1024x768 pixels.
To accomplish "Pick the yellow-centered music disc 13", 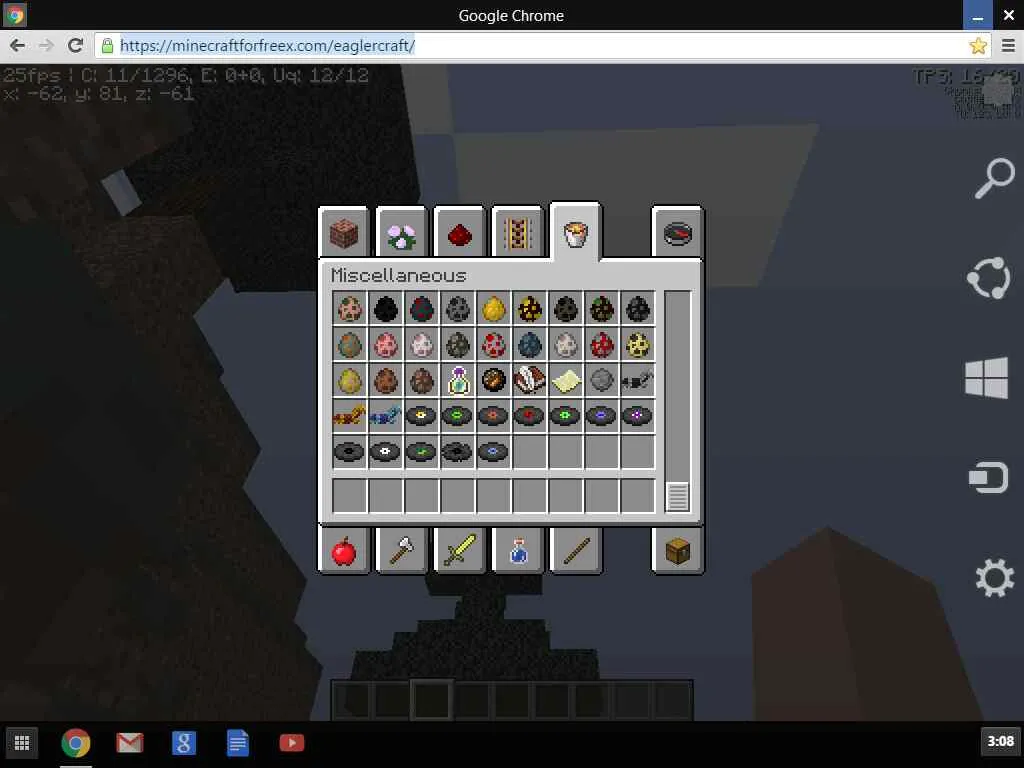I will (x=421, y=415).
